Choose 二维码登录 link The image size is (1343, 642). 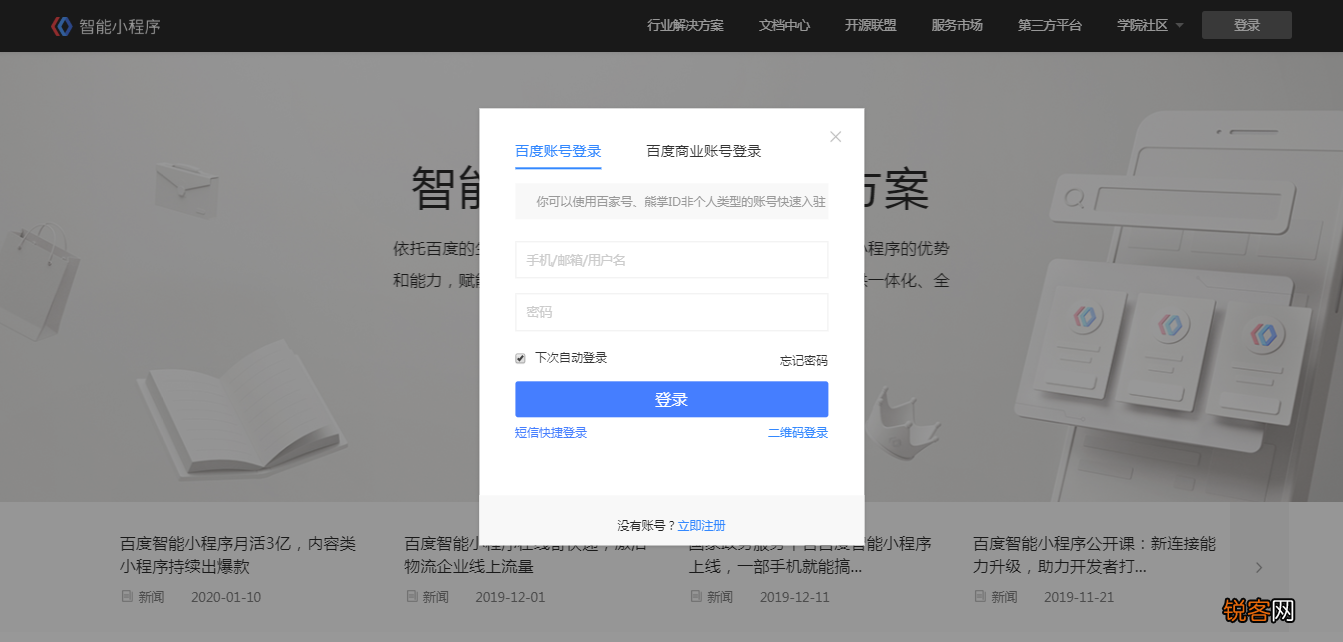[798, 432]
